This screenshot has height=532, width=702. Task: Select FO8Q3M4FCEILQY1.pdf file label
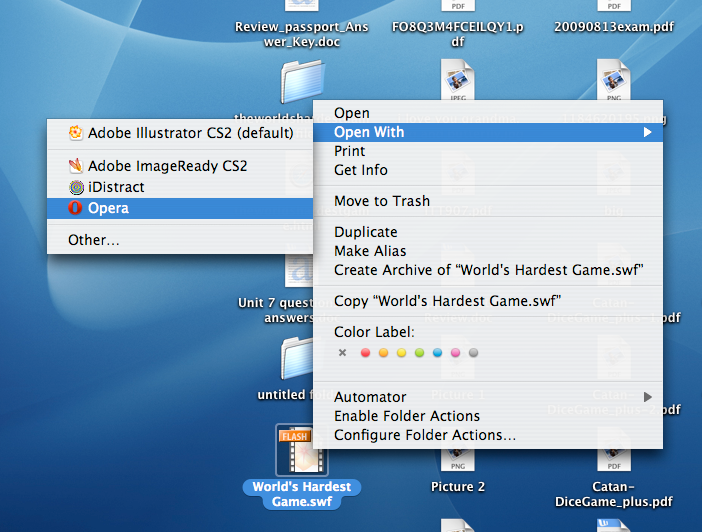coord(458,34)
